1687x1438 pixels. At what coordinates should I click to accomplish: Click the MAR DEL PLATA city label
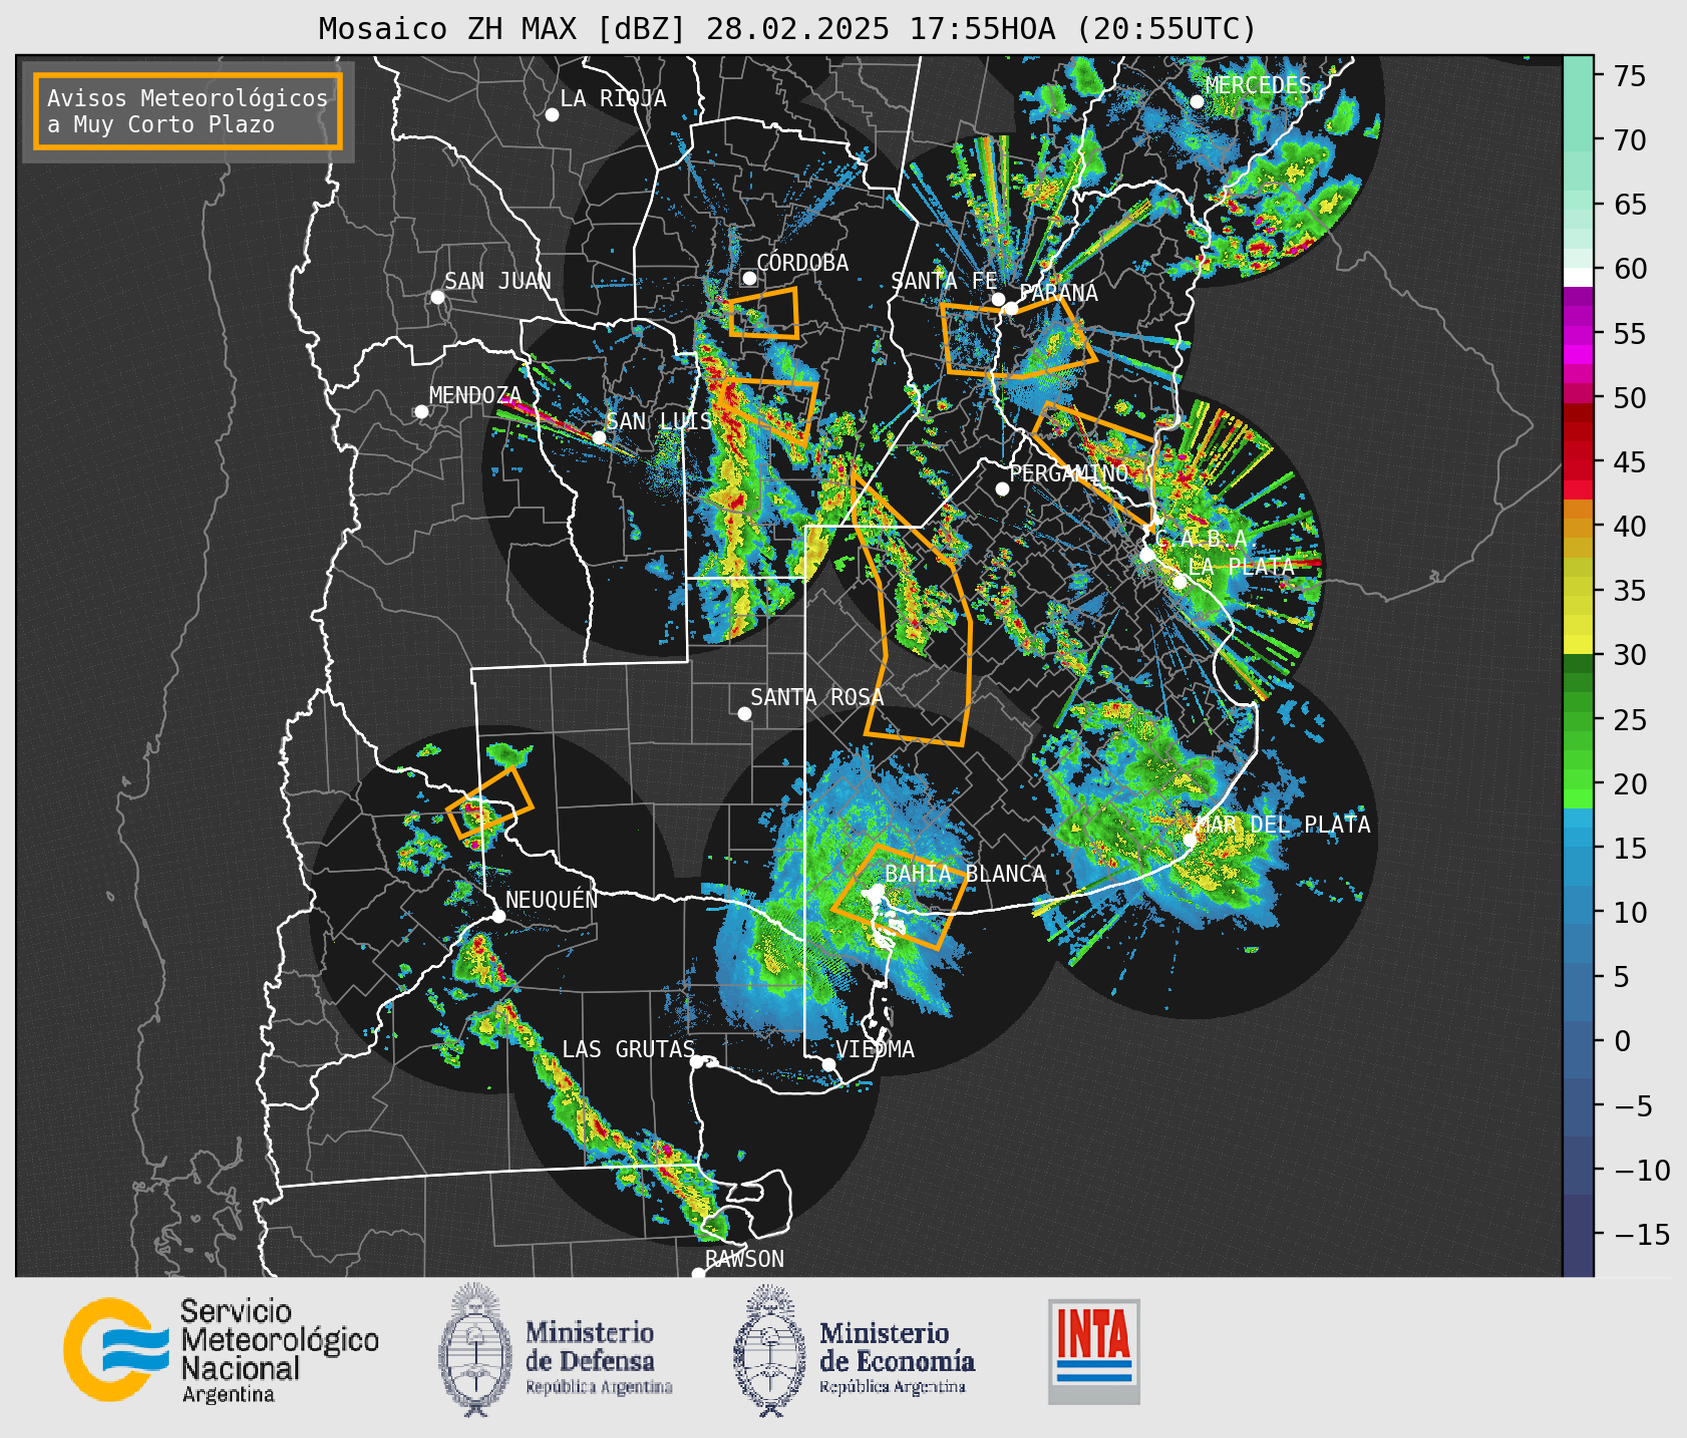(x=1283, y=824)
